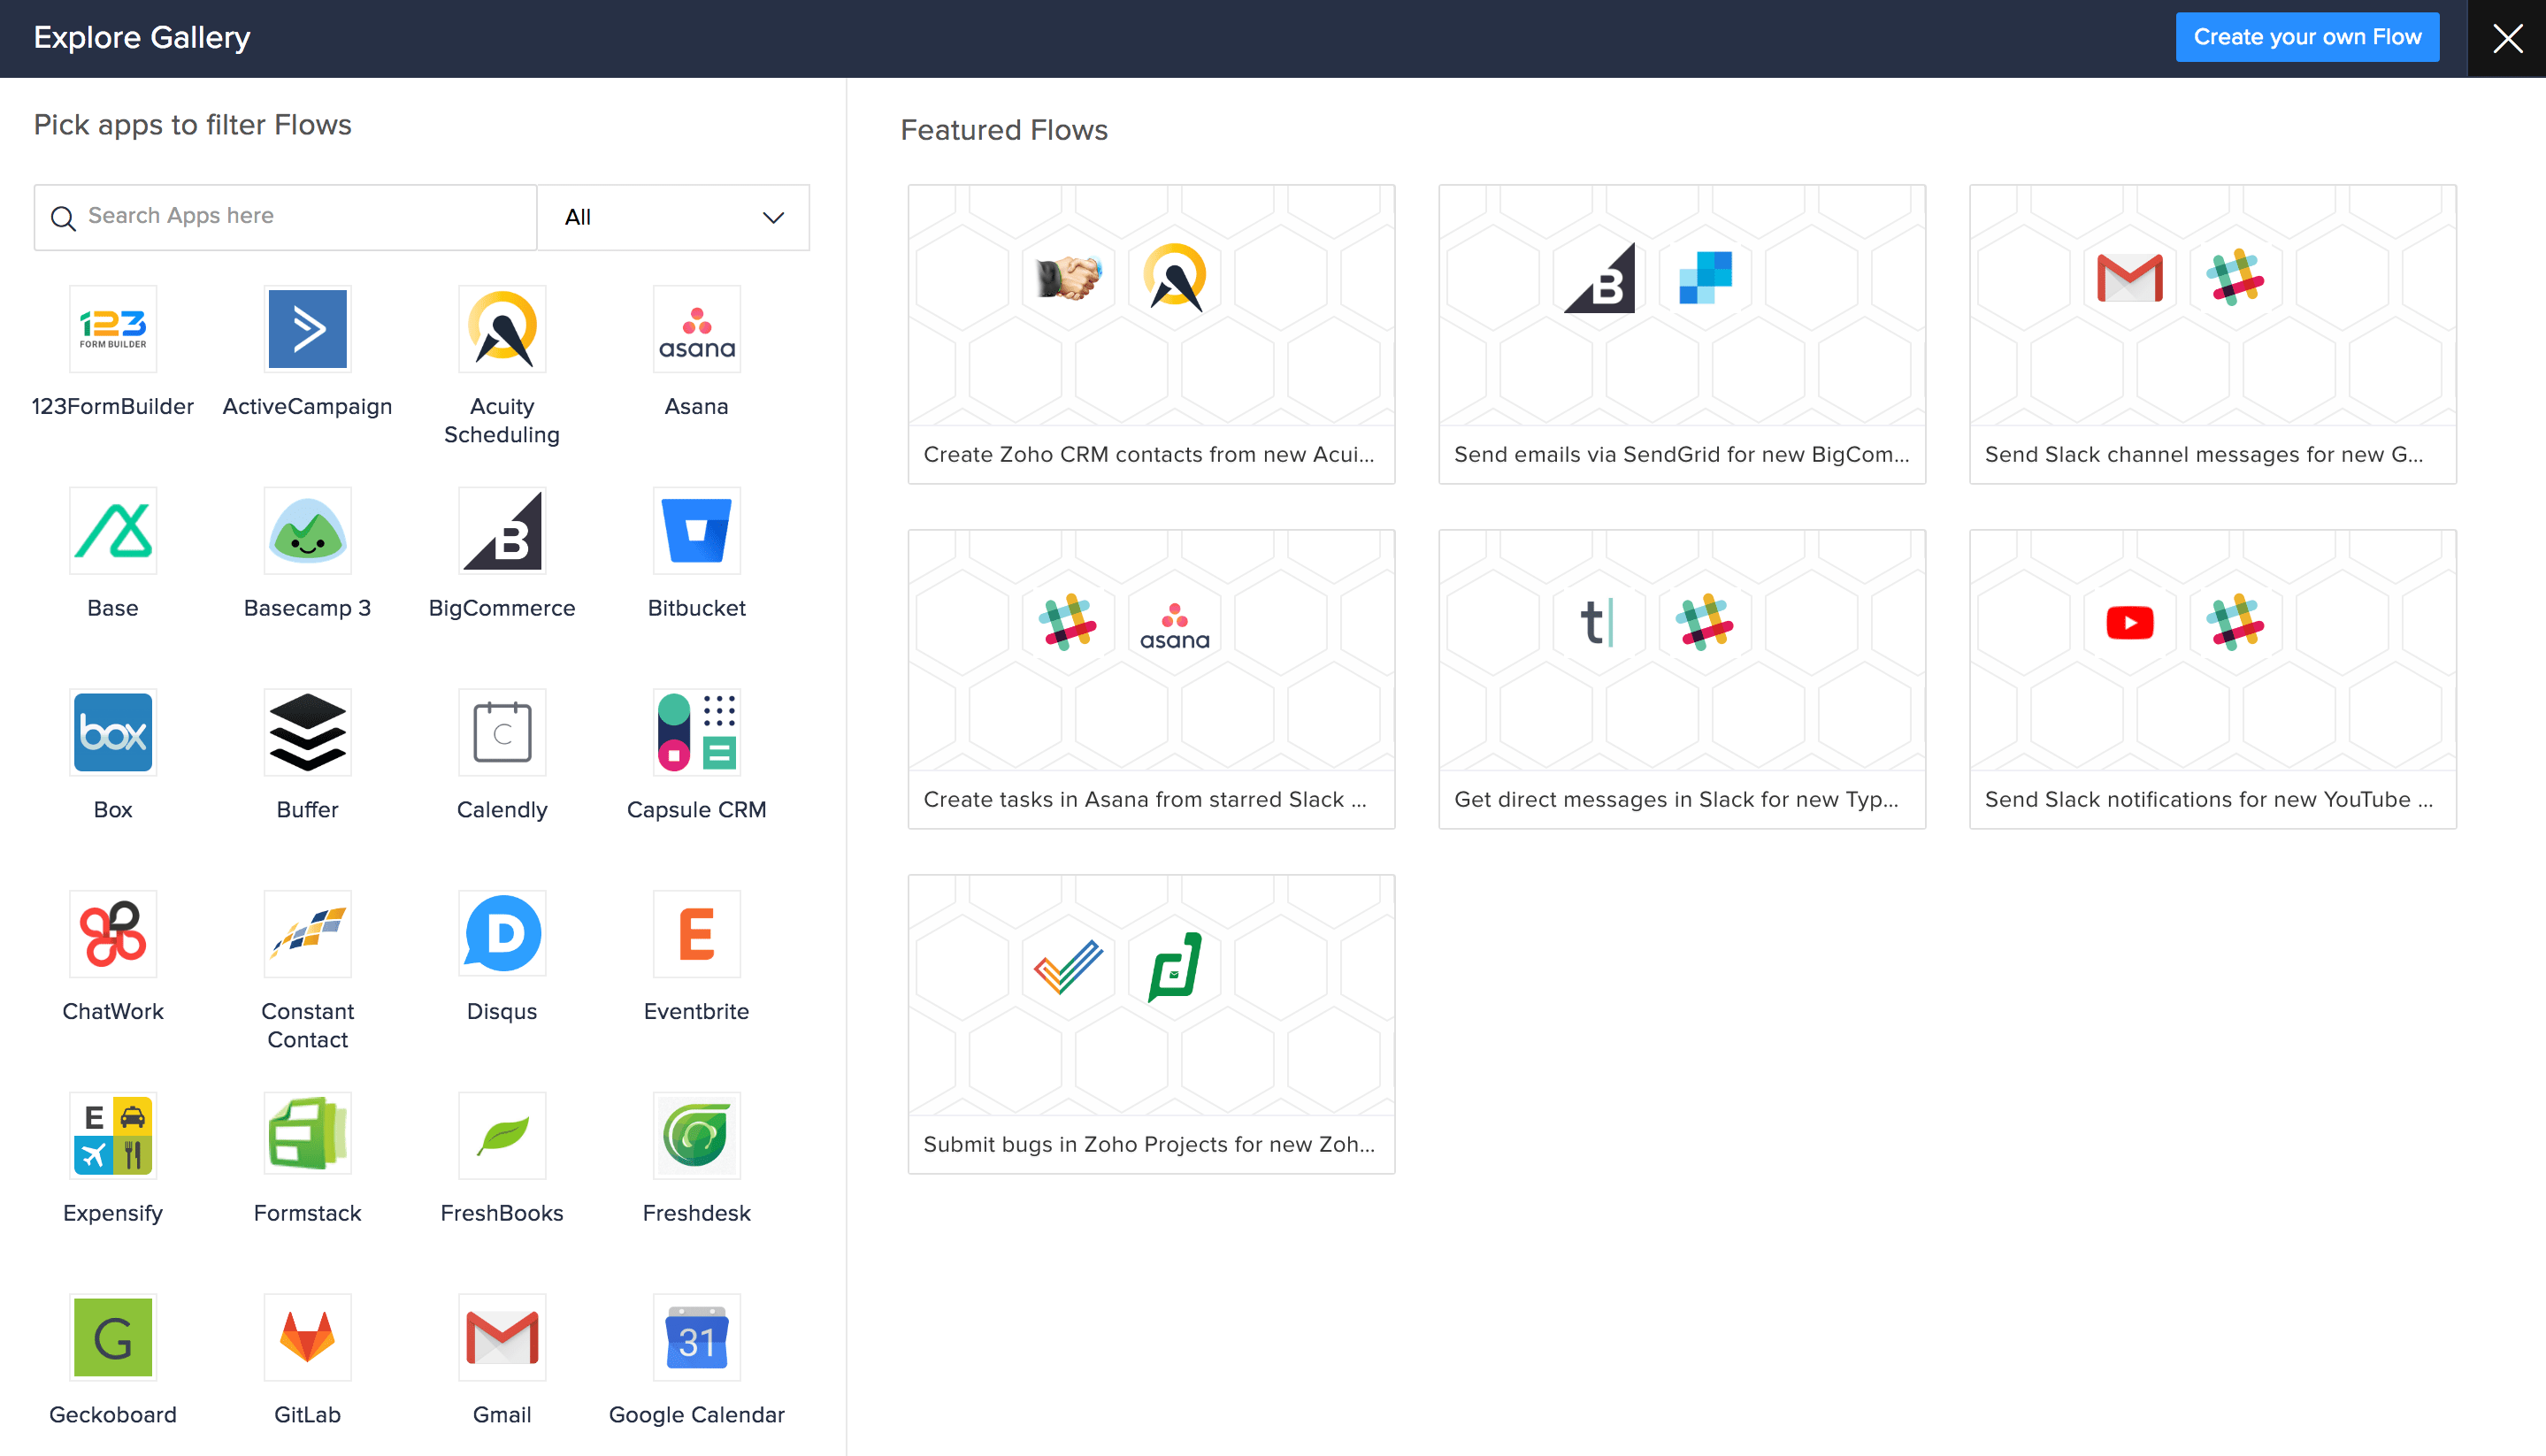This screenshot has width=2546, height=1456.
Task: Close the Explore Gallery panel
Action: click(x=2506, y=38)
